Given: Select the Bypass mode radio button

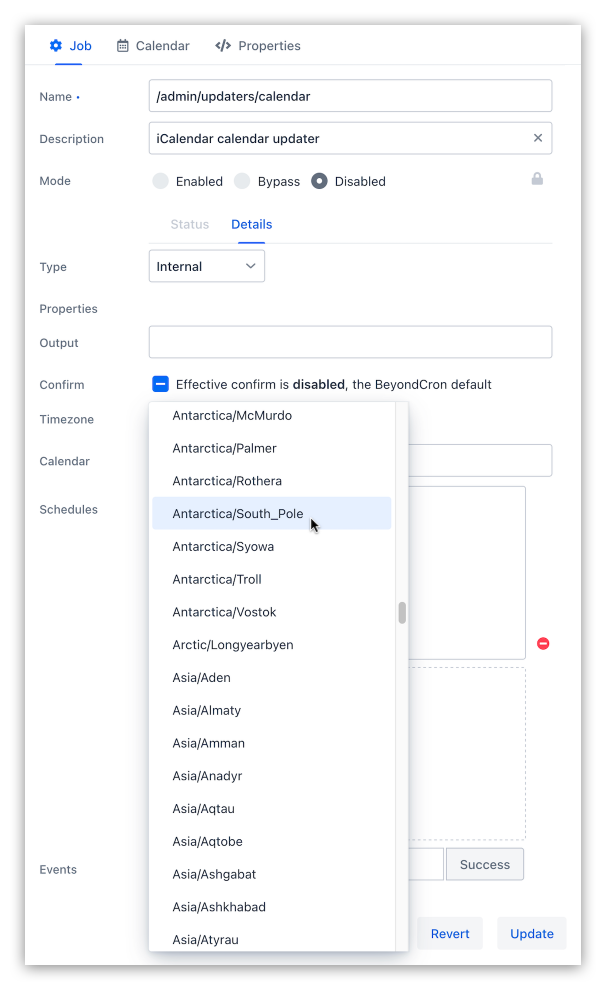Looking at the screenshot, I should tap(242, 181).
